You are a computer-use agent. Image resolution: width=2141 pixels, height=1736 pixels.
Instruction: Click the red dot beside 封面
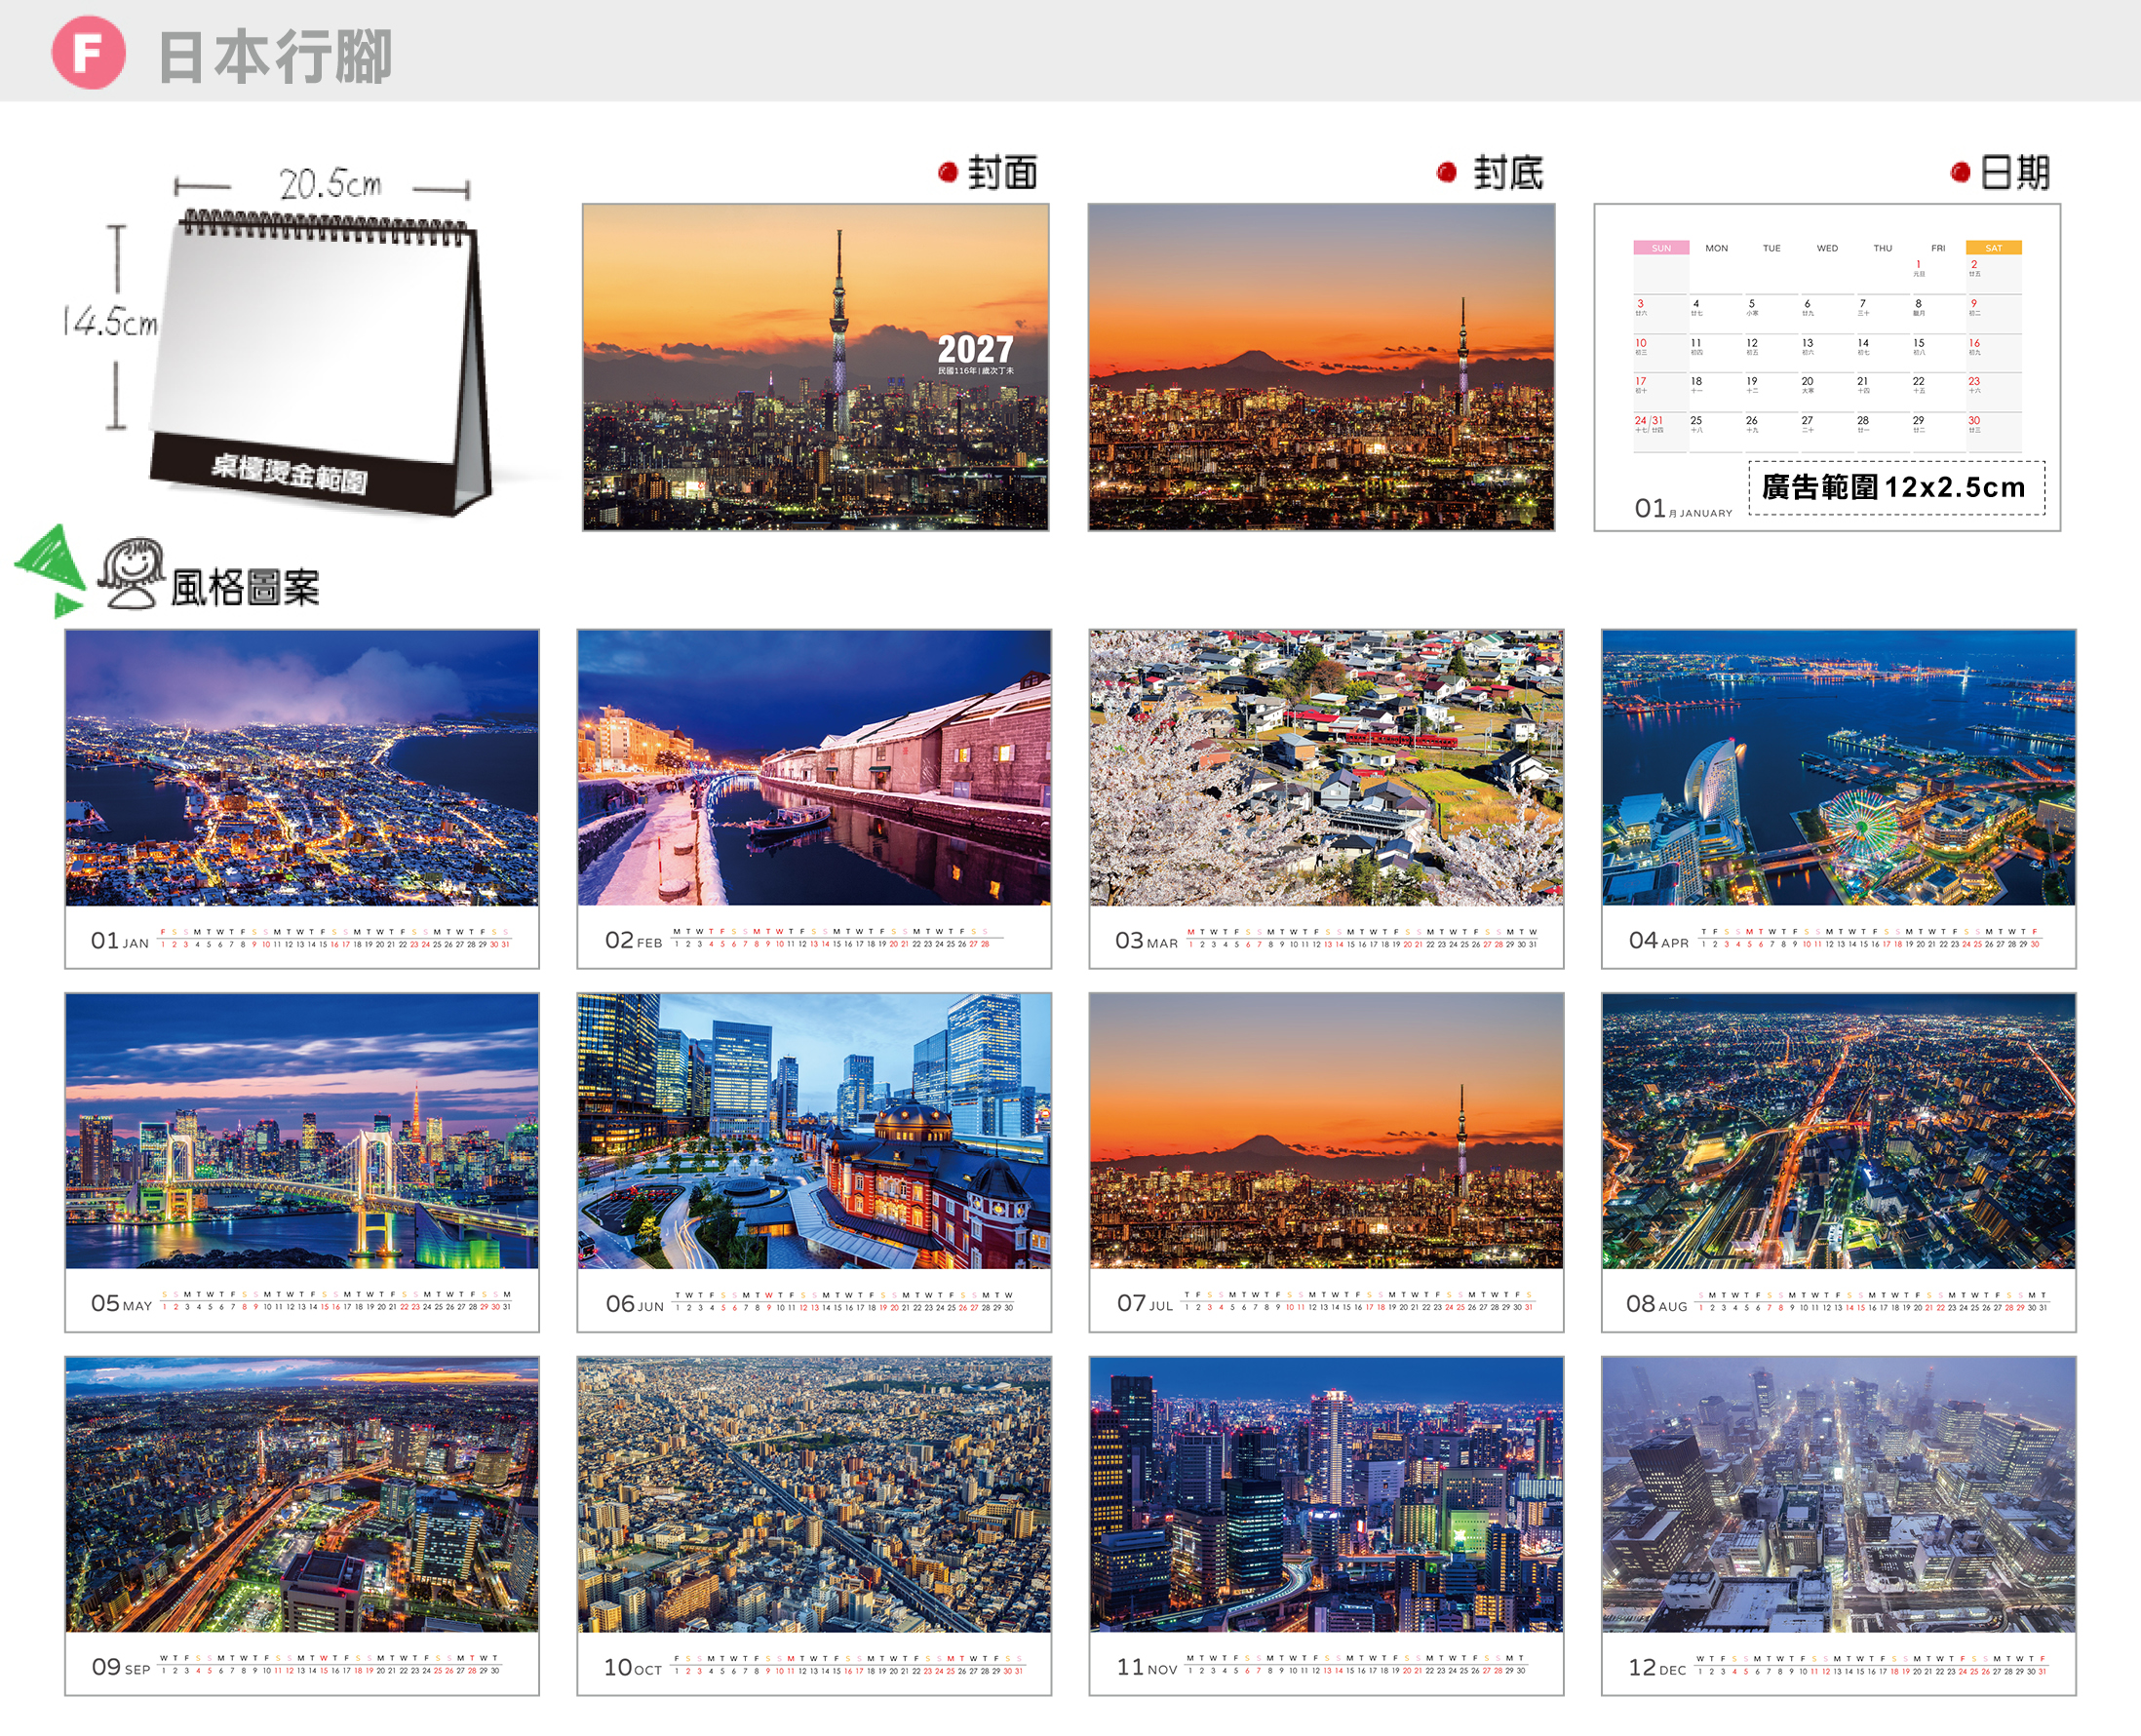coord(947,173)
